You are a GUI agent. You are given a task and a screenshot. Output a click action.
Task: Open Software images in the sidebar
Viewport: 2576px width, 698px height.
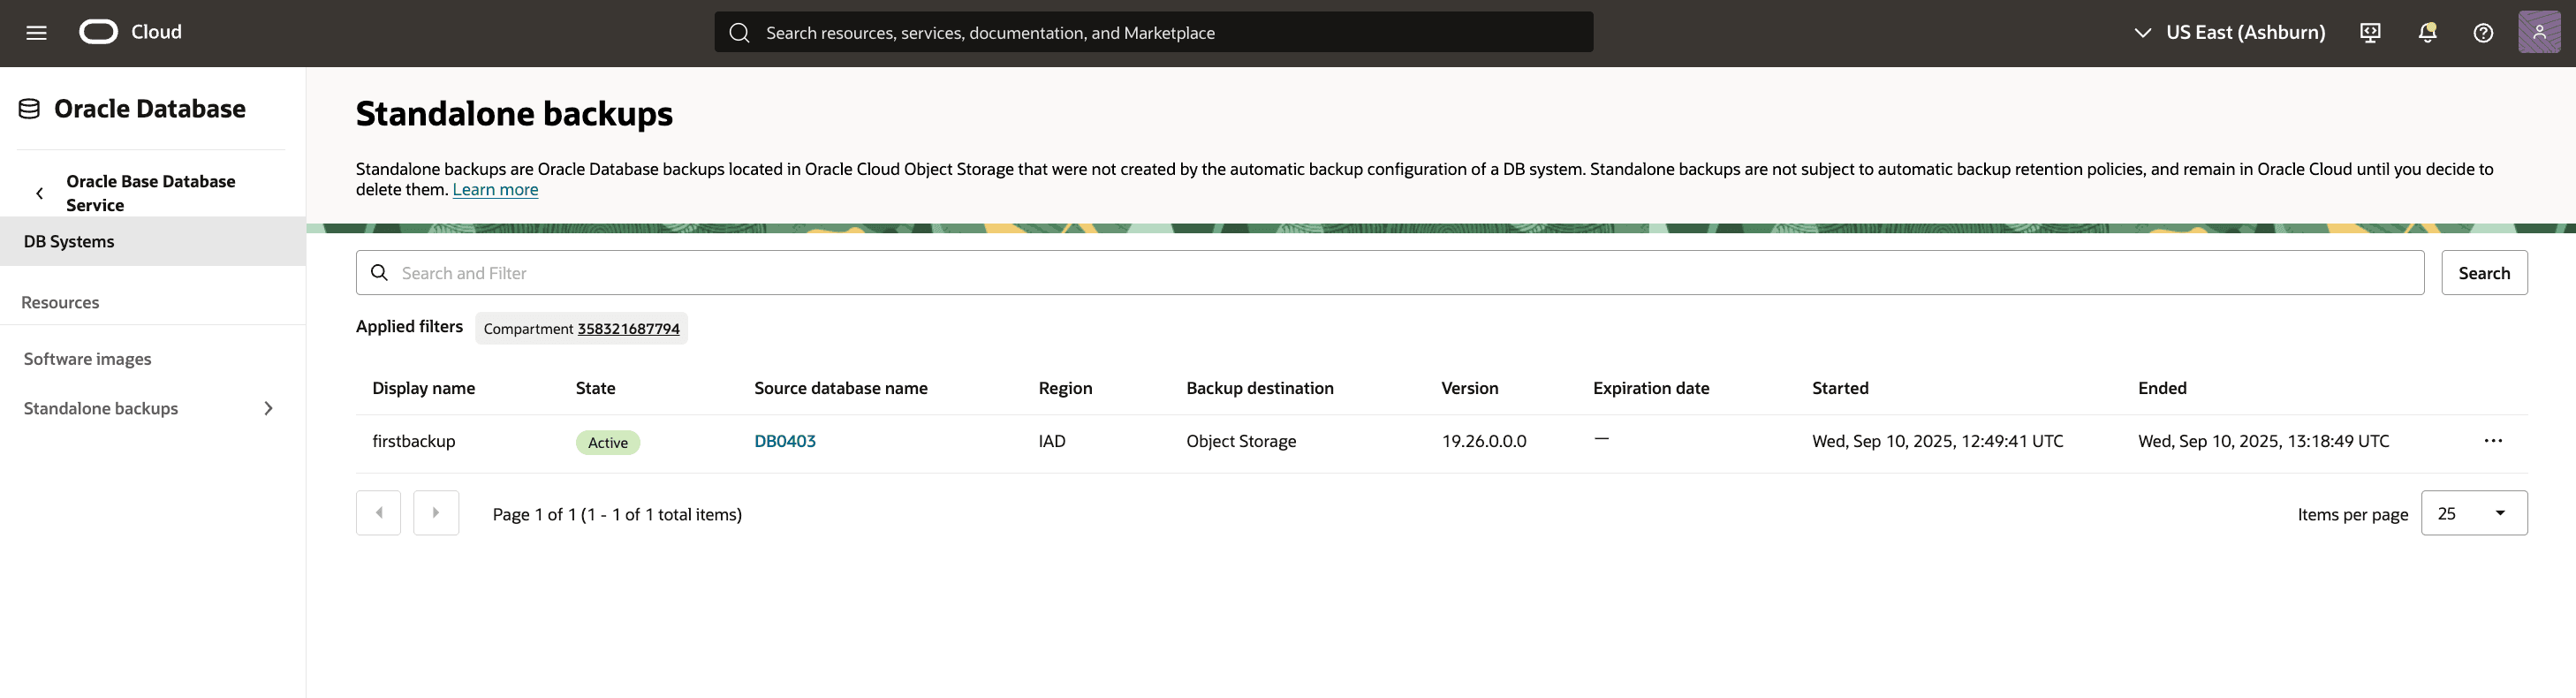tap(88, 359)
